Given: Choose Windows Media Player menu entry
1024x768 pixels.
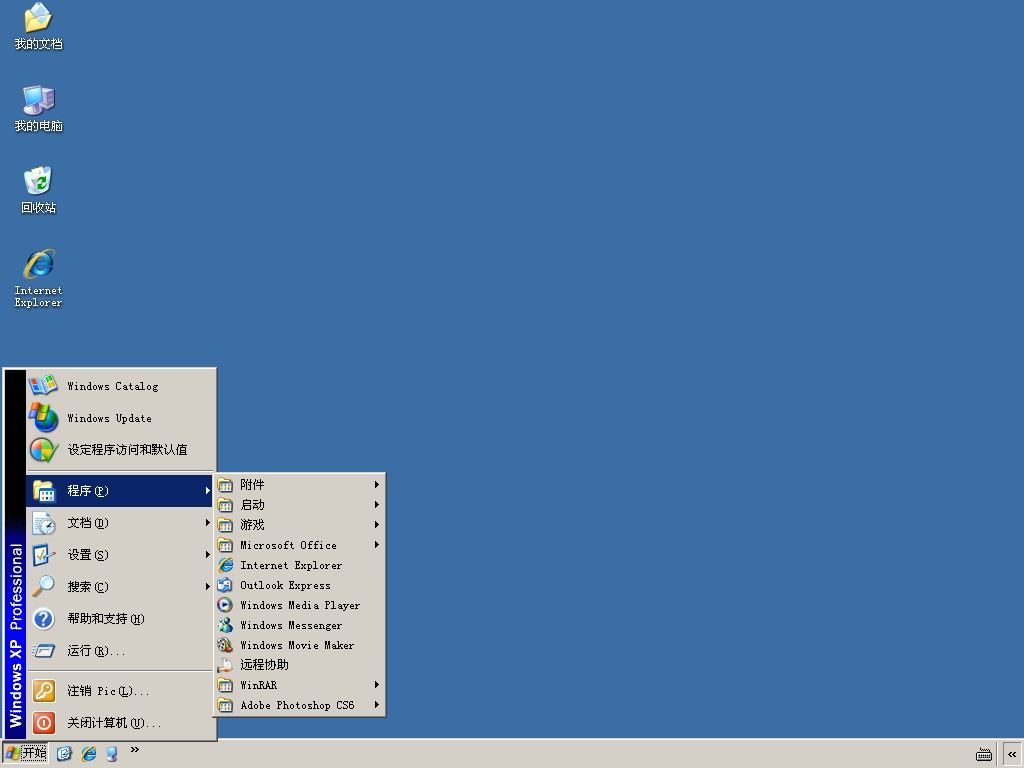Looking at the screenshot, I should point(300,605).
